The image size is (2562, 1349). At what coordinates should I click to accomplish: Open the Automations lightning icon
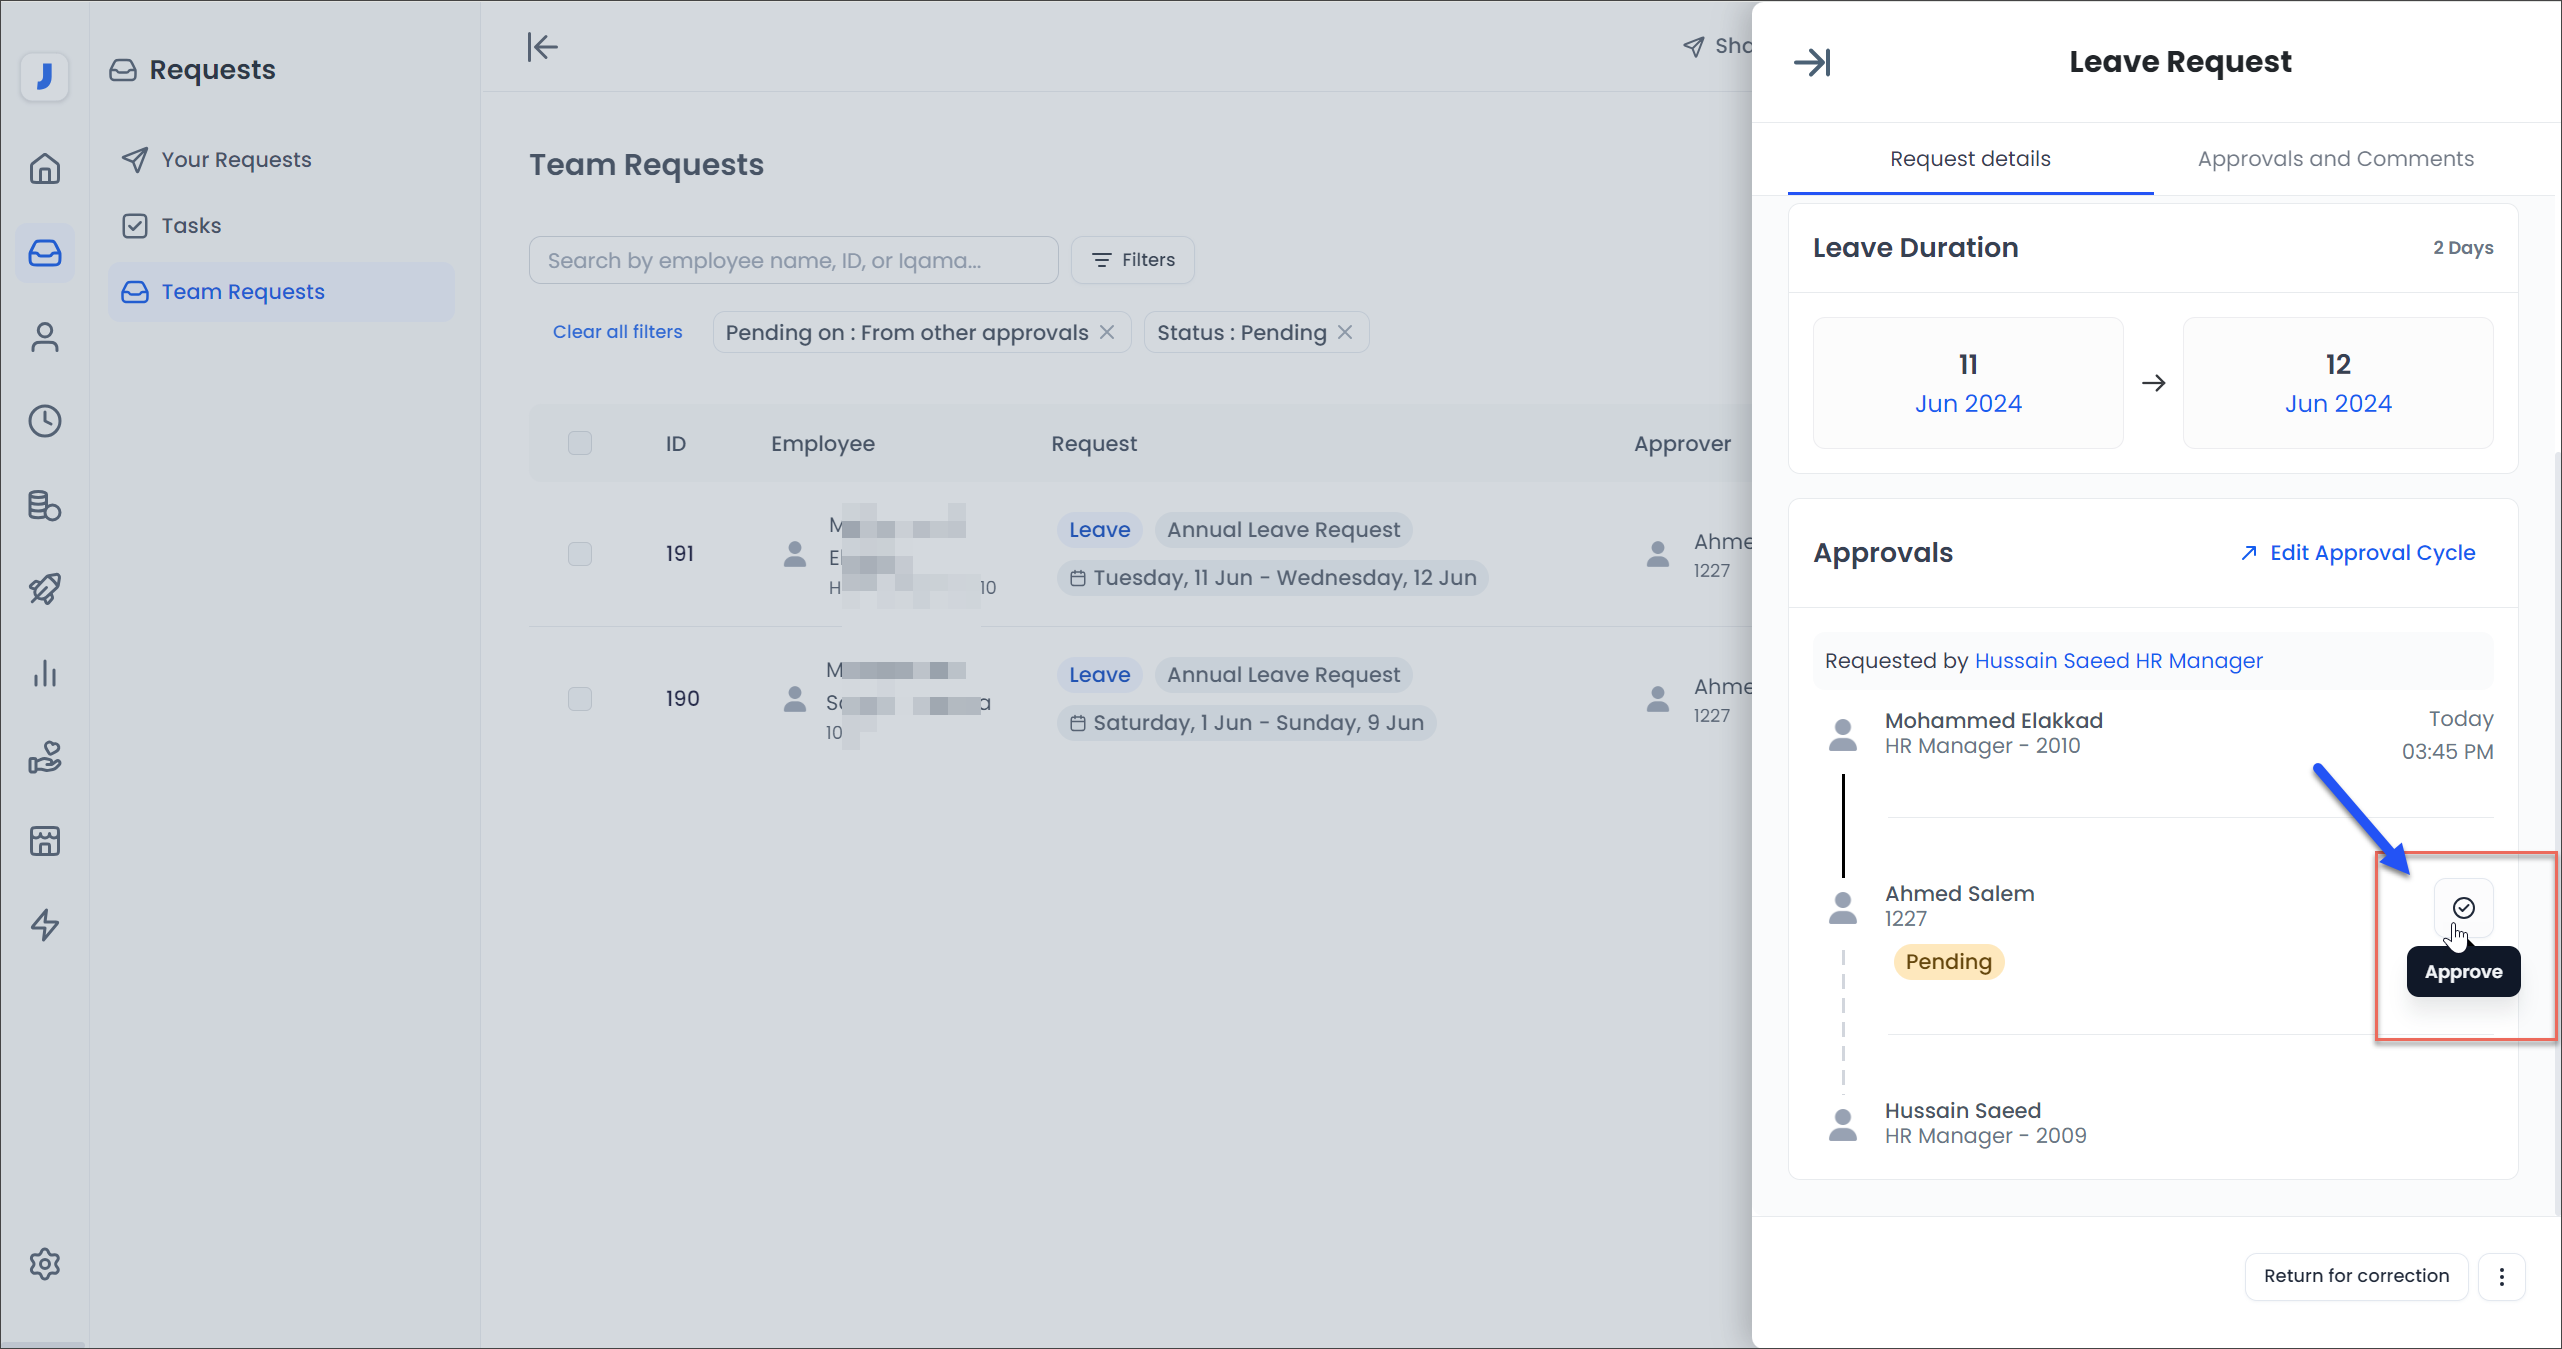45,925
